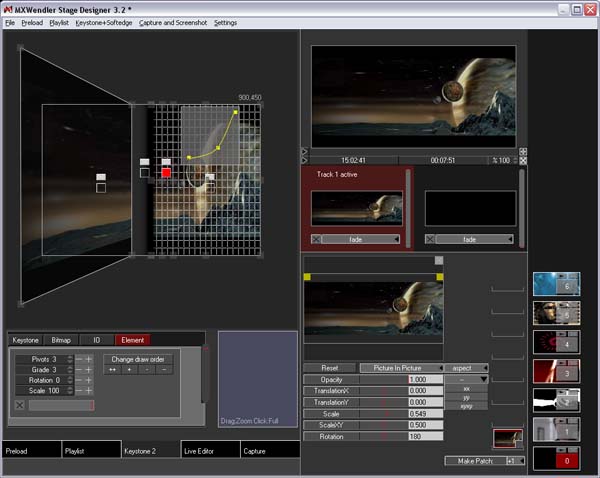Open the Settings menu
The width and height of the screenshot is (600, 478).
[225, 23]
